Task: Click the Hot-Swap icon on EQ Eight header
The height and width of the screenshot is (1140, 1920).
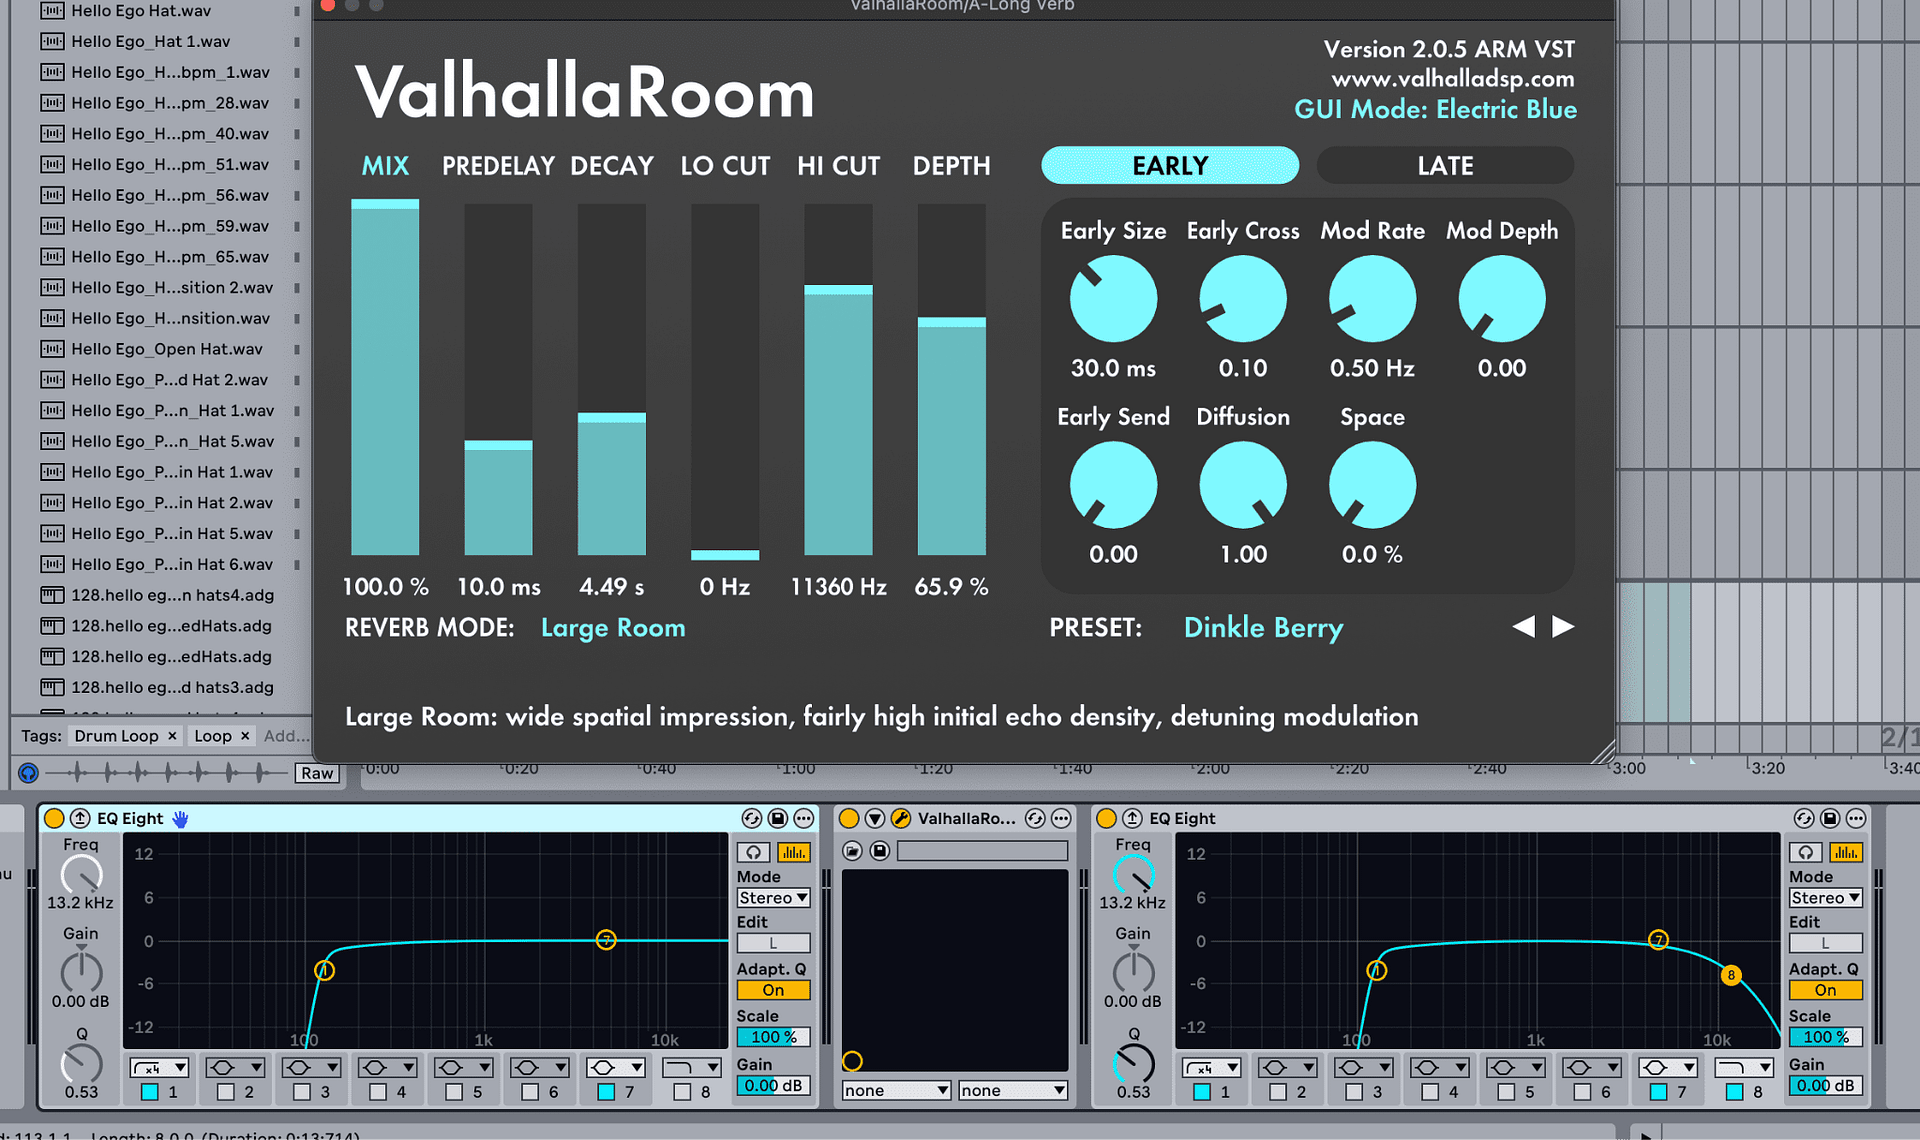Action: click(751, 818)
